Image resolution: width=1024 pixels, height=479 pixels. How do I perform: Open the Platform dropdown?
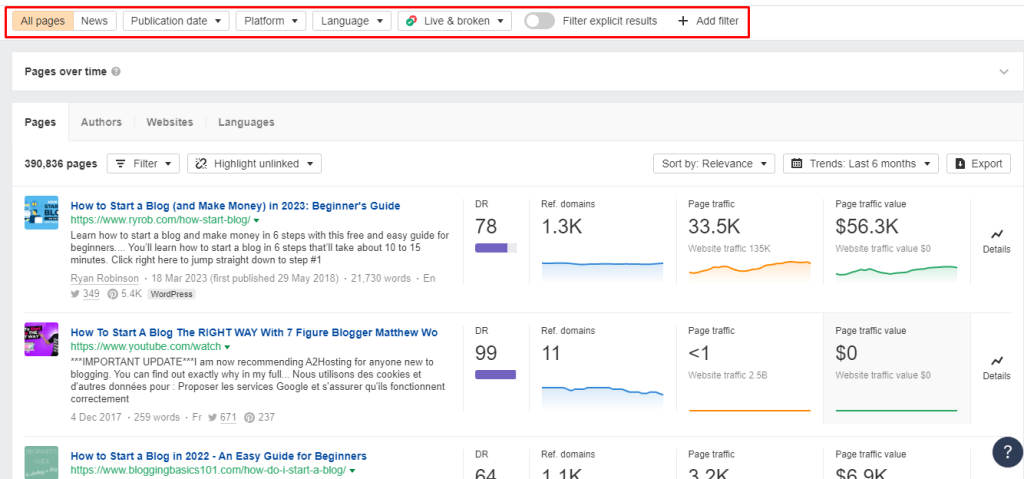pos(271,21)
